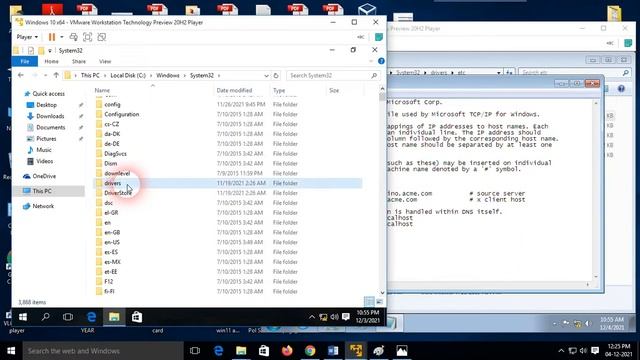Select the Configuration folder
Screen dimensions: 640x360
point(122,114)
